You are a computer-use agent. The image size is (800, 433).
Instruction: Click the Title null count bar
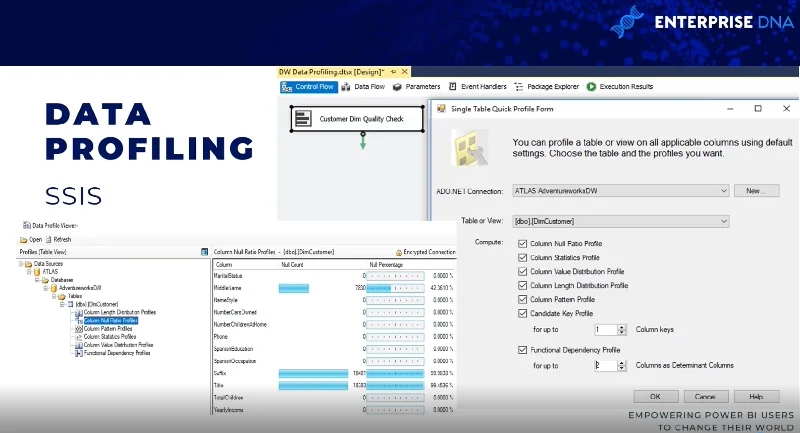click(313, 386)
